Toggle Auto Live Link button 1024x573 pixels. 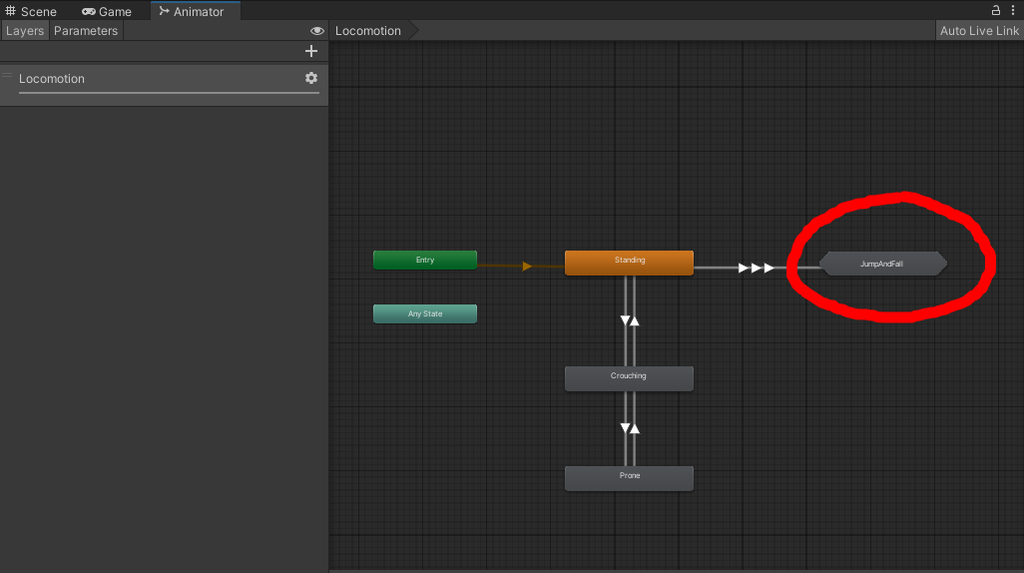point(979,31)
